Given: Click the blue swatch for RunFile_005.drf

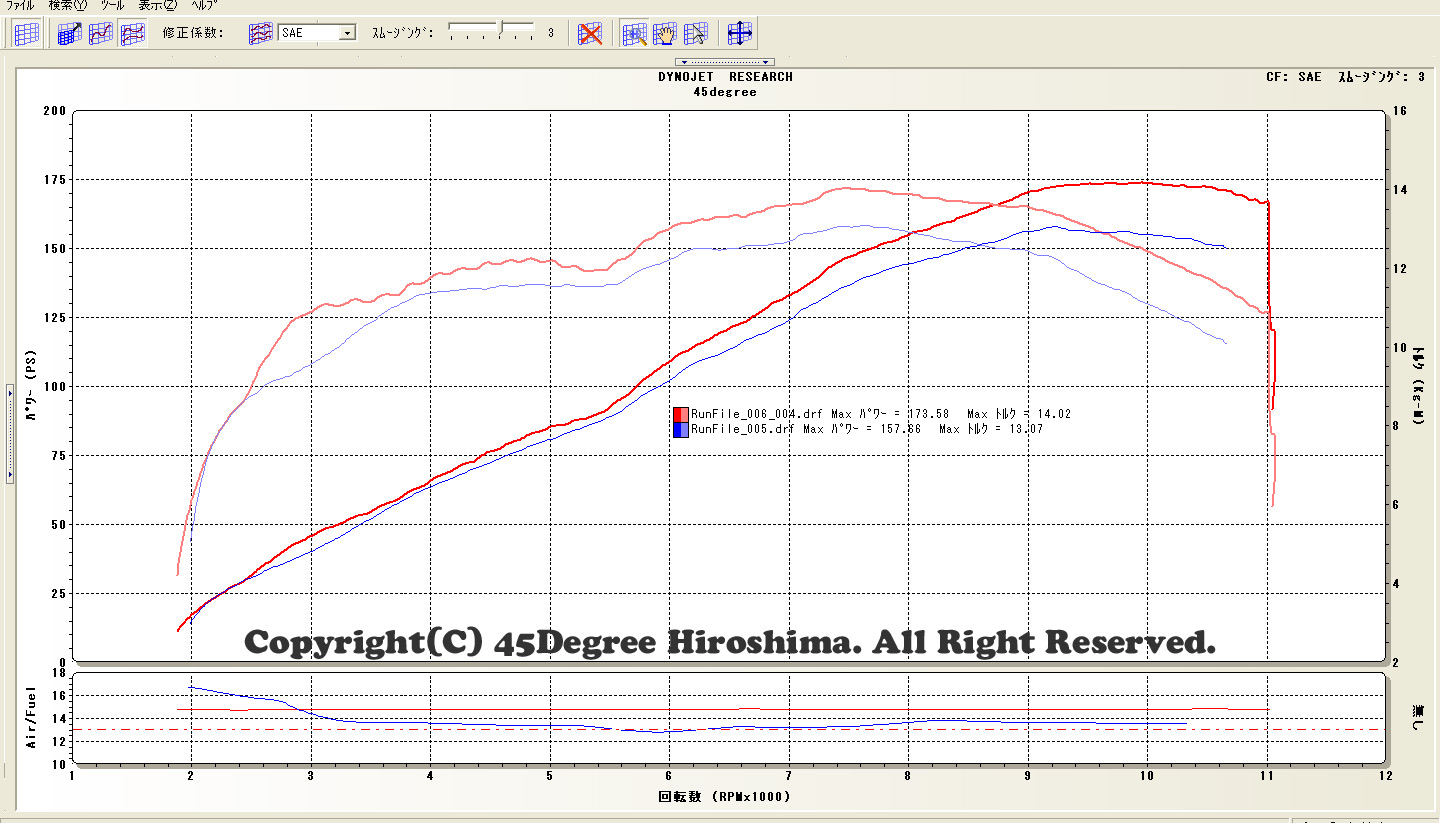Looking at the screenshot, I should pyautogui.click(x=680, y=429).
